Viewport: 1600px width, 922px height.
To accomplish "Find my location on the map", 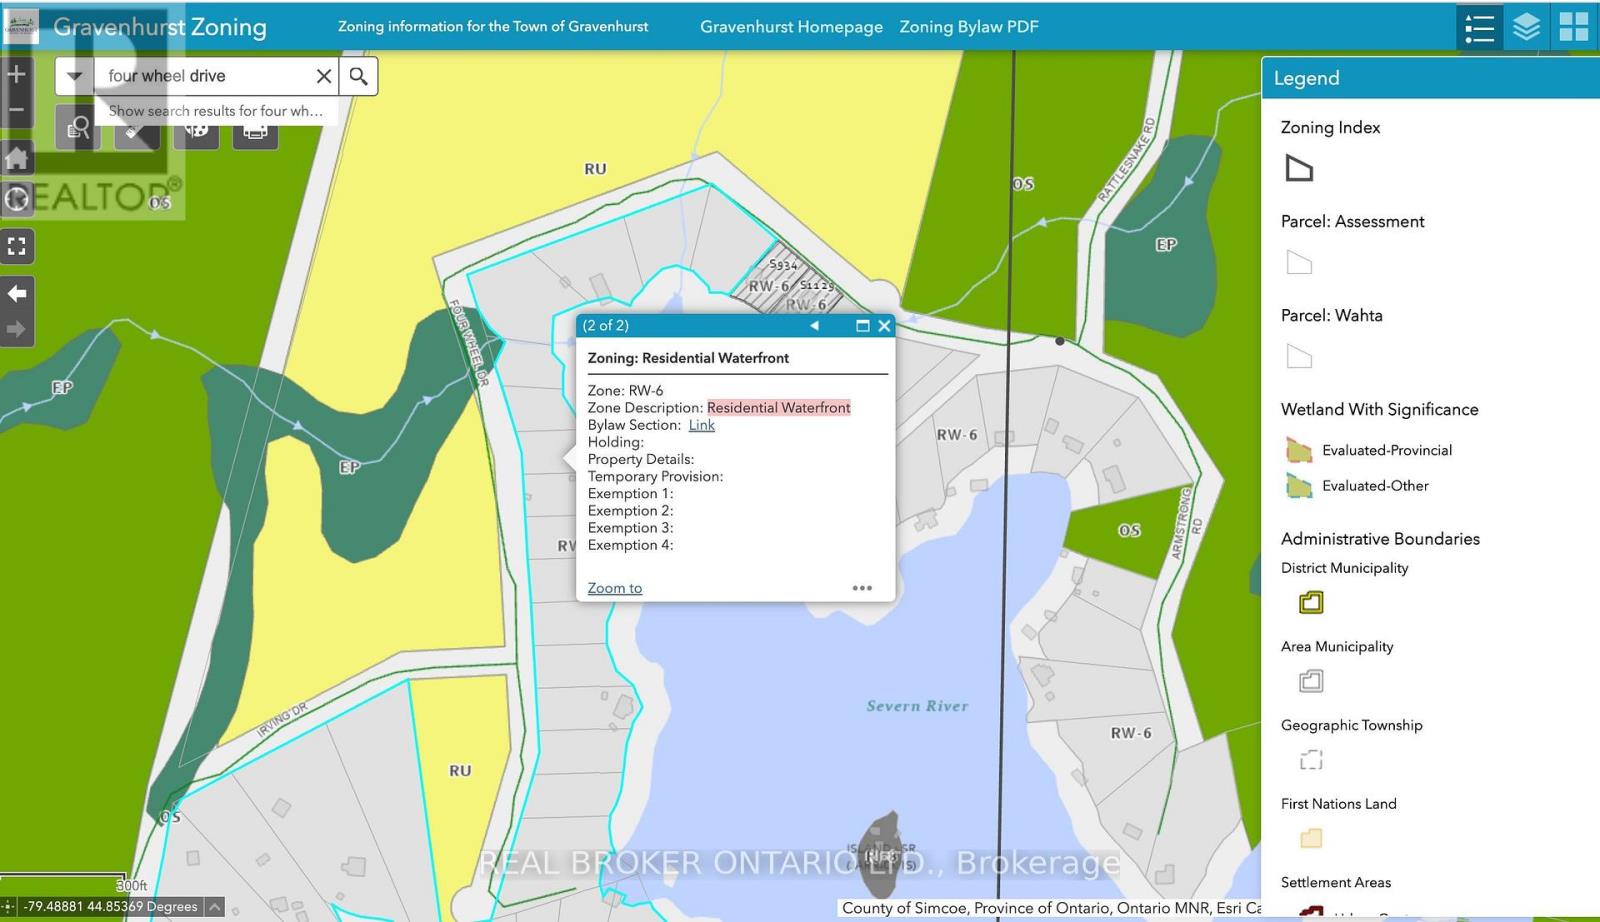I will click(16, 199).
